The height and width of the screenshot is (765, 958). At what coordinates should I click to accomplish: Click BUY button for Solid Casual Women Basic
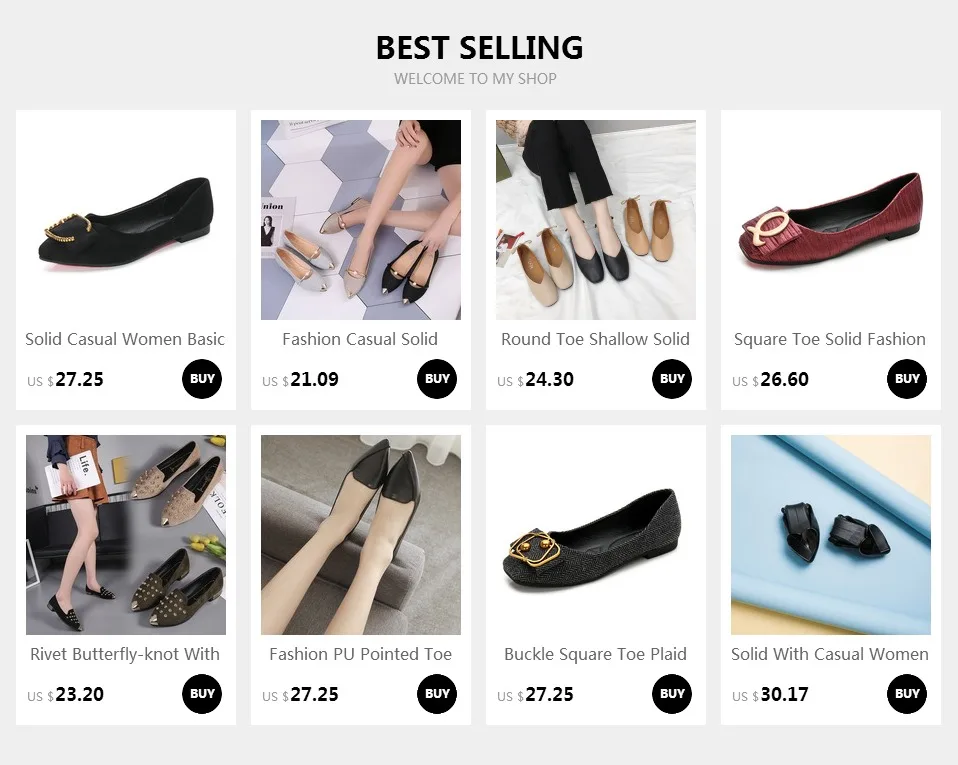(x=202, y=379)
